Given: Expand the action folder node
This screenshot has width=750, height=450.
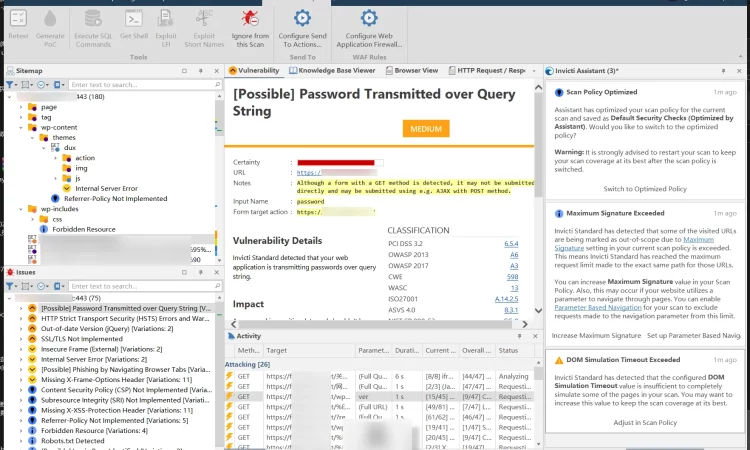Looking at the screenshot, I should [55, 158].
